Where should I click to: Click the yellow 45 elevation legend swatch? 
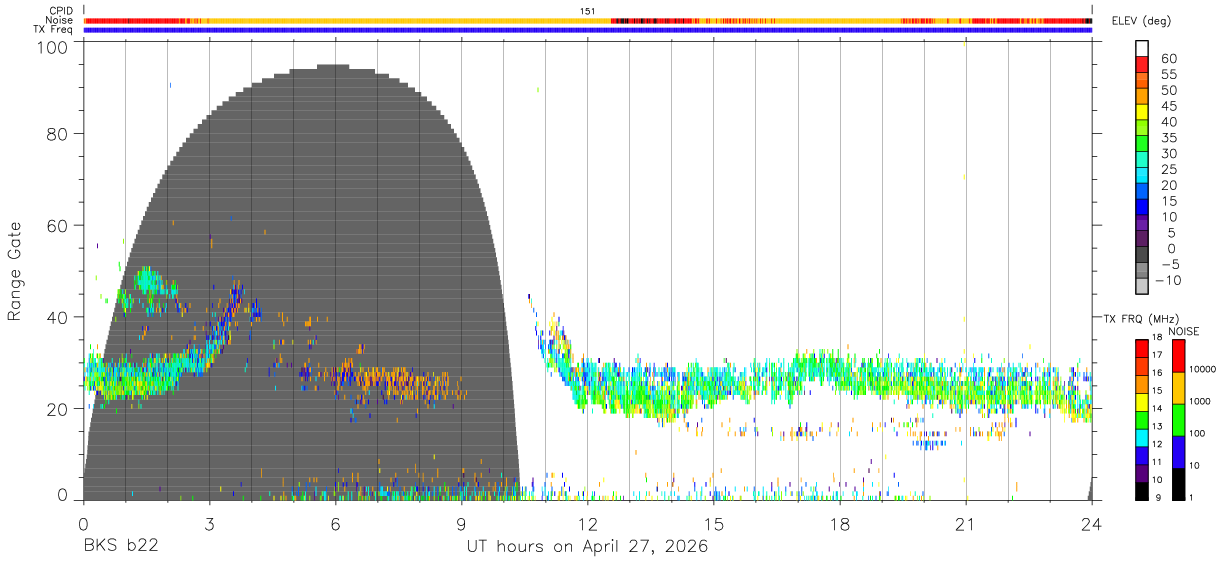click(1142, 112)
